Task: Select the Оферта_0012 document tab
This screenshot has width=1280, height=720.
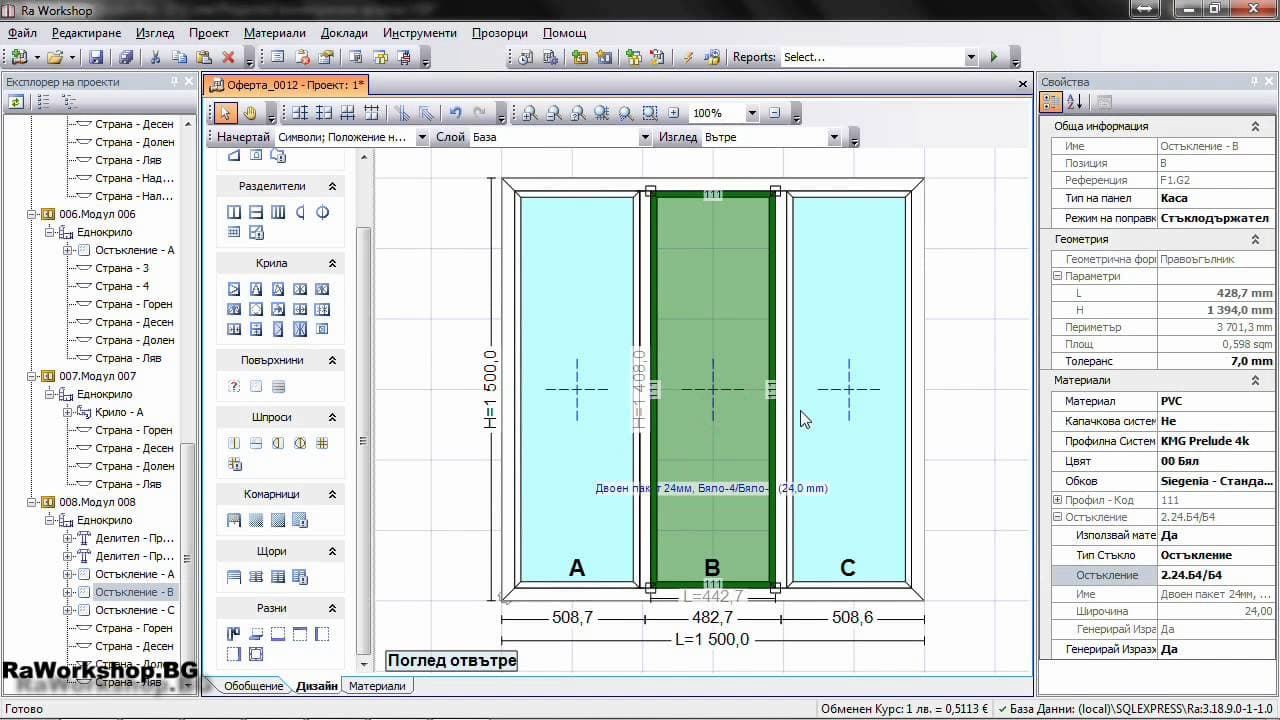Action: pyautogui.click(x=288, y=84)
